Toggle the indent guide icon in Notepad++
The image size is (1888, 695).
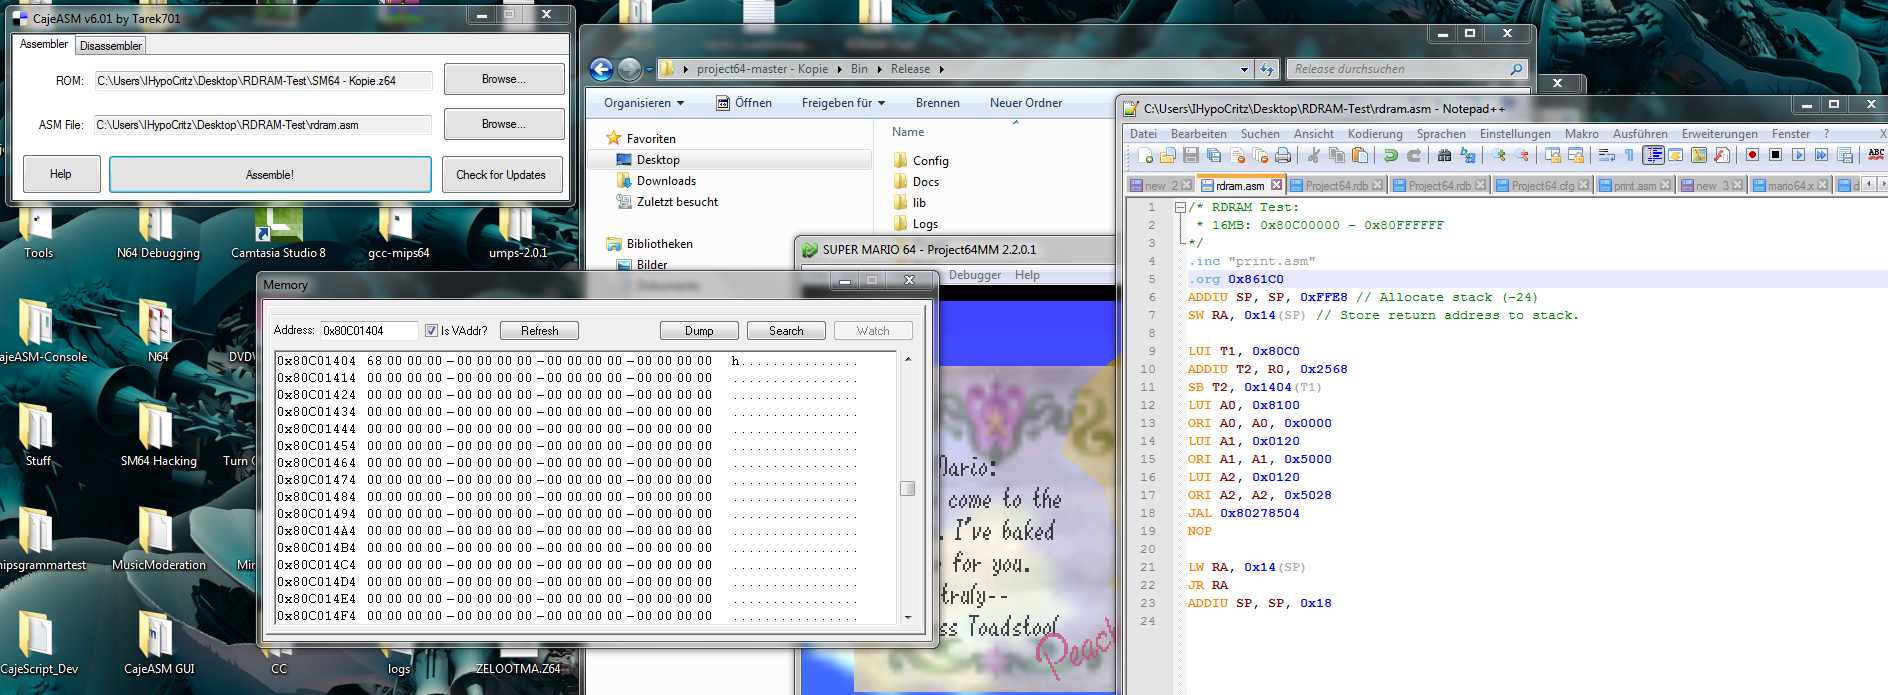pos(1653,155)
